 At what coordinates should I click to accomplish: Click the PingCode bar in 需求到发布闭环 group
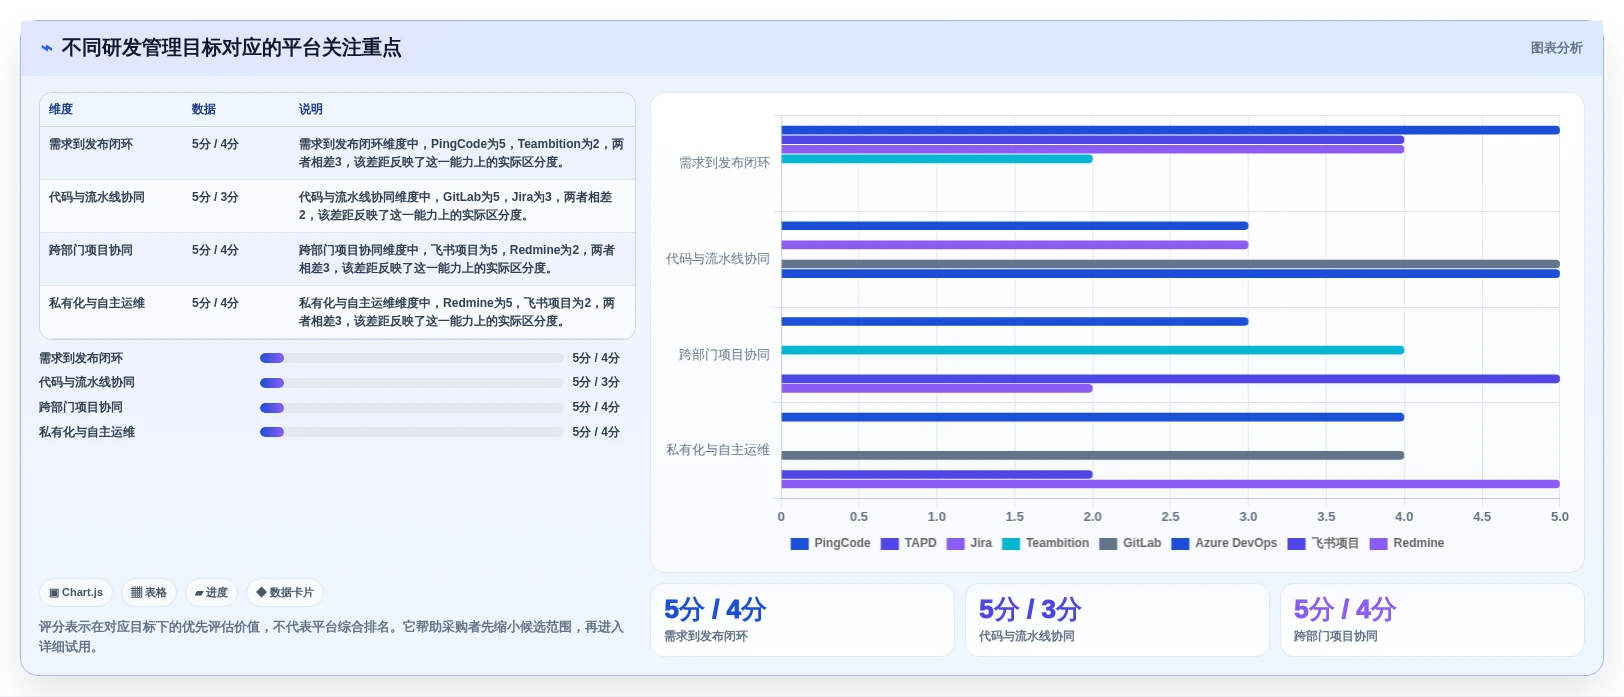pyautogui.click(x=1170, y=130)
